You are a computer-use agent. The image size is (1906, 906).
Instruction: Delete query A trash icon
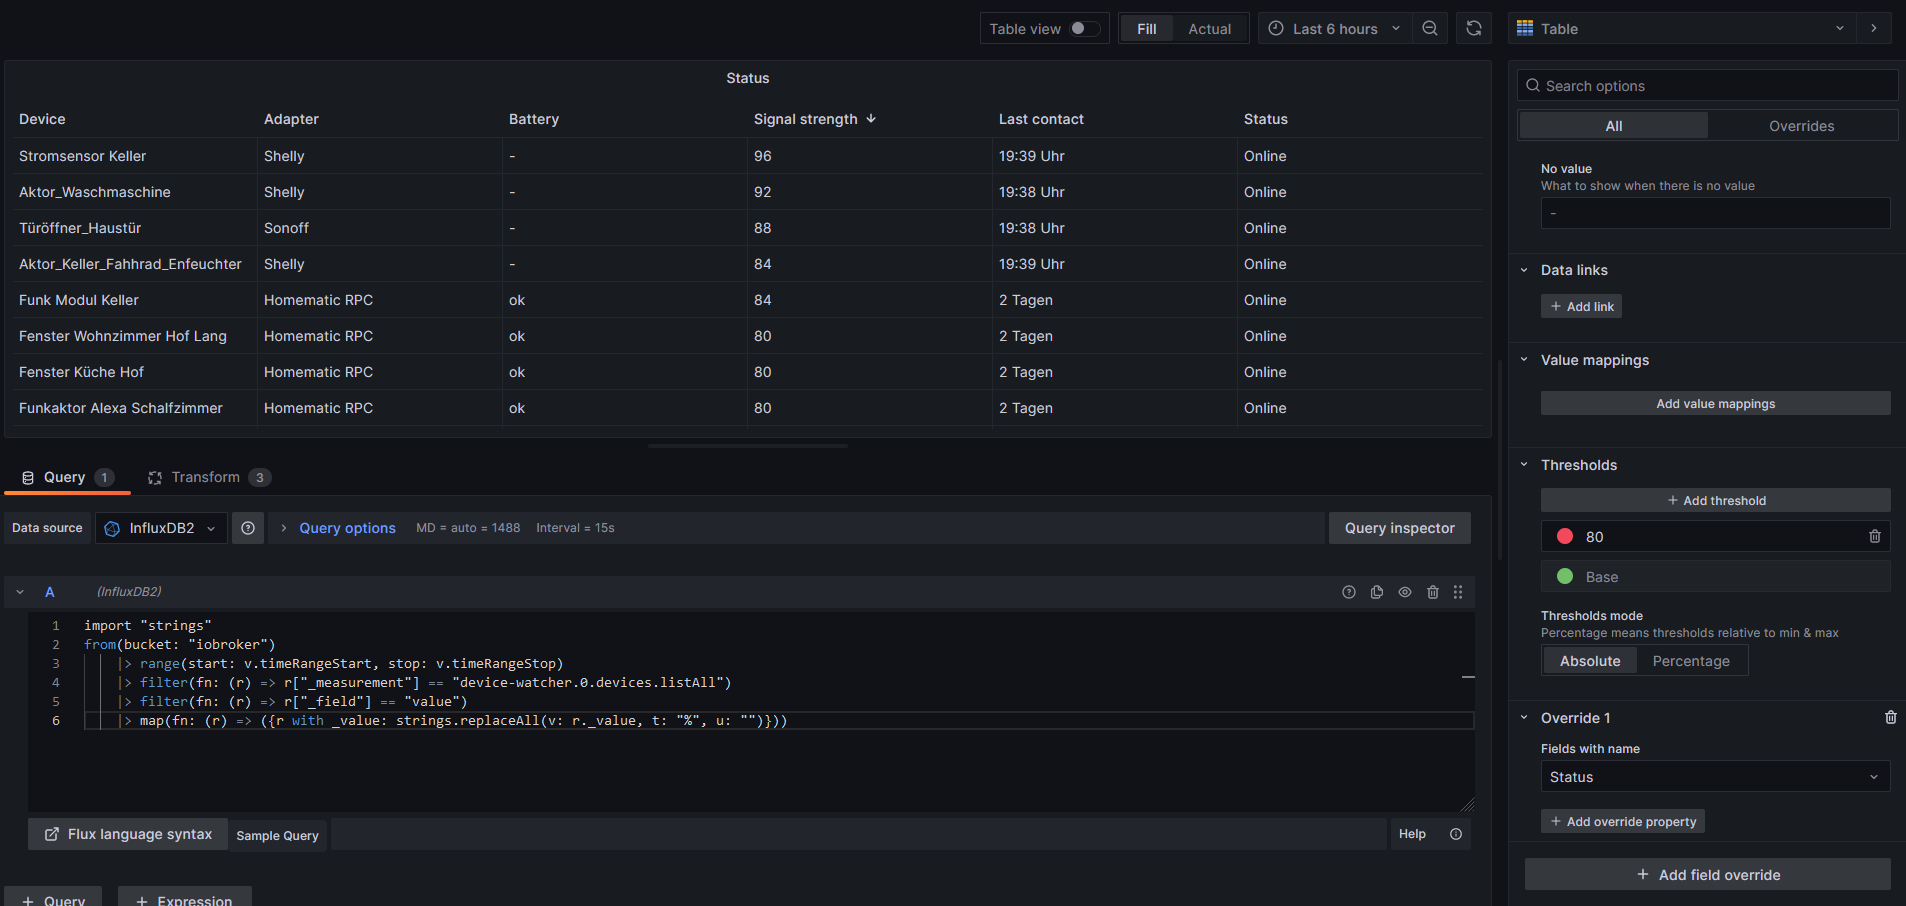1433,592
